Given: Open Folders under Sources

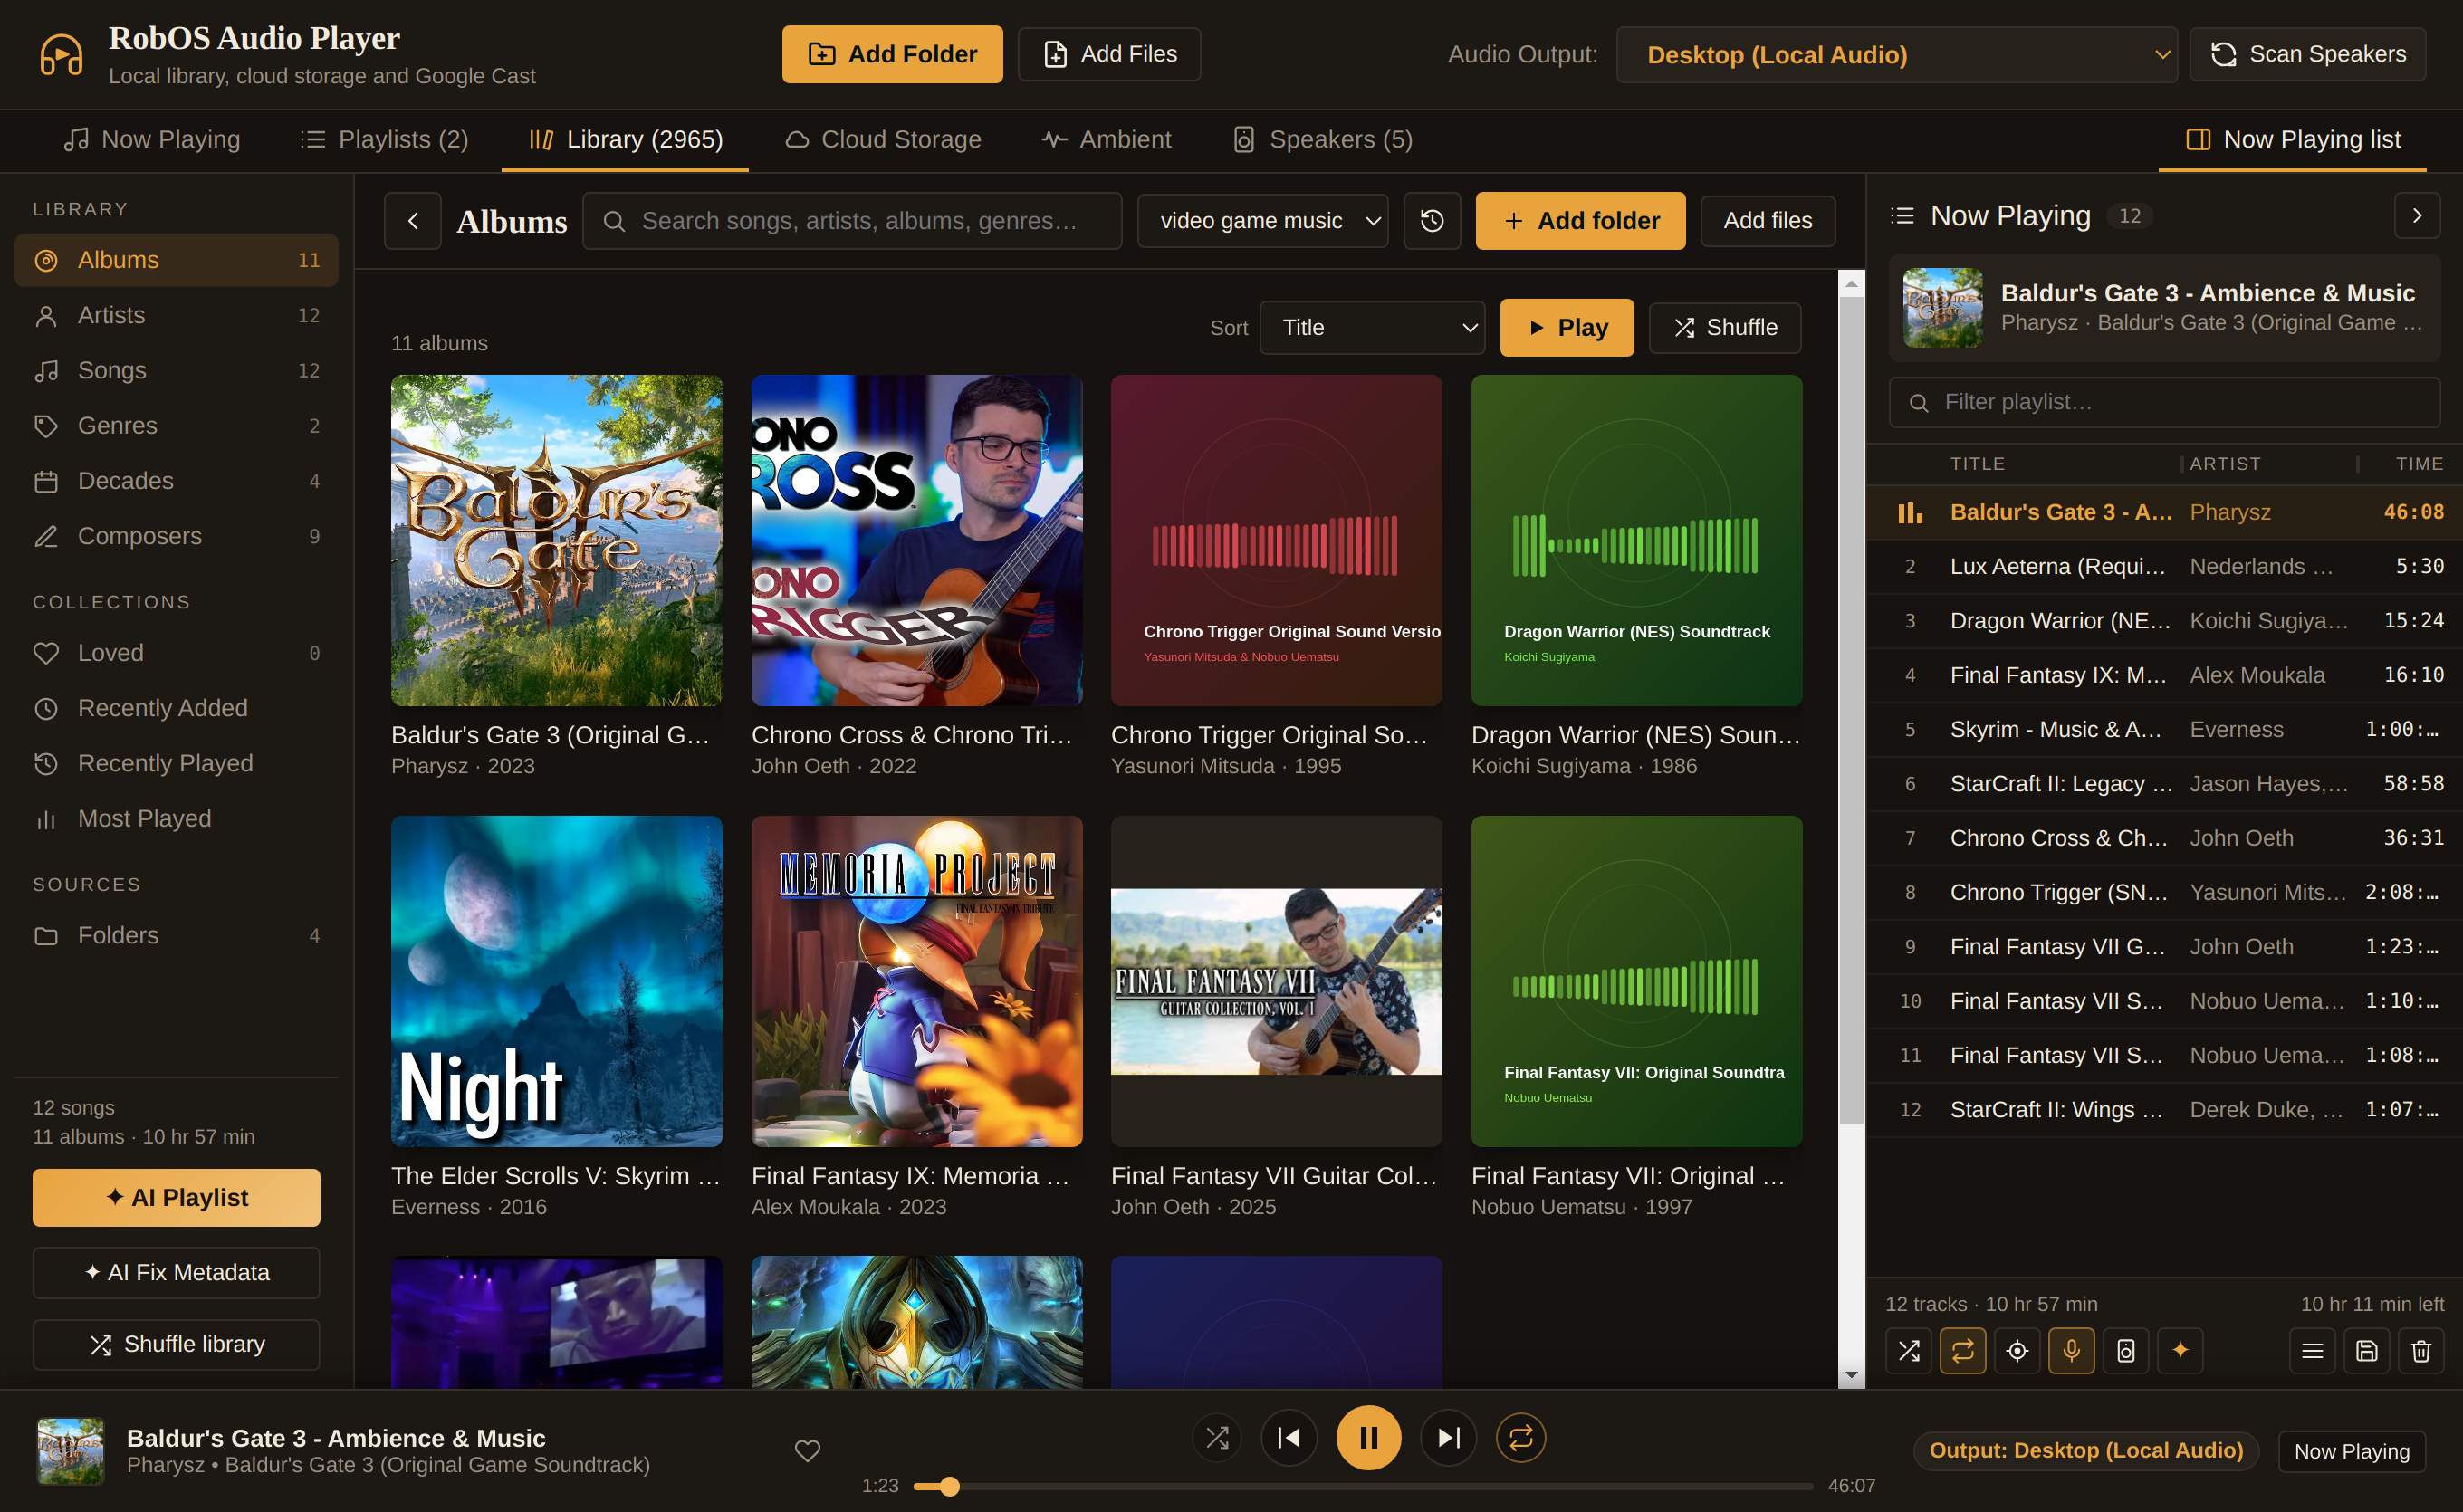Looking at the screenshot, I should (176, 935).
